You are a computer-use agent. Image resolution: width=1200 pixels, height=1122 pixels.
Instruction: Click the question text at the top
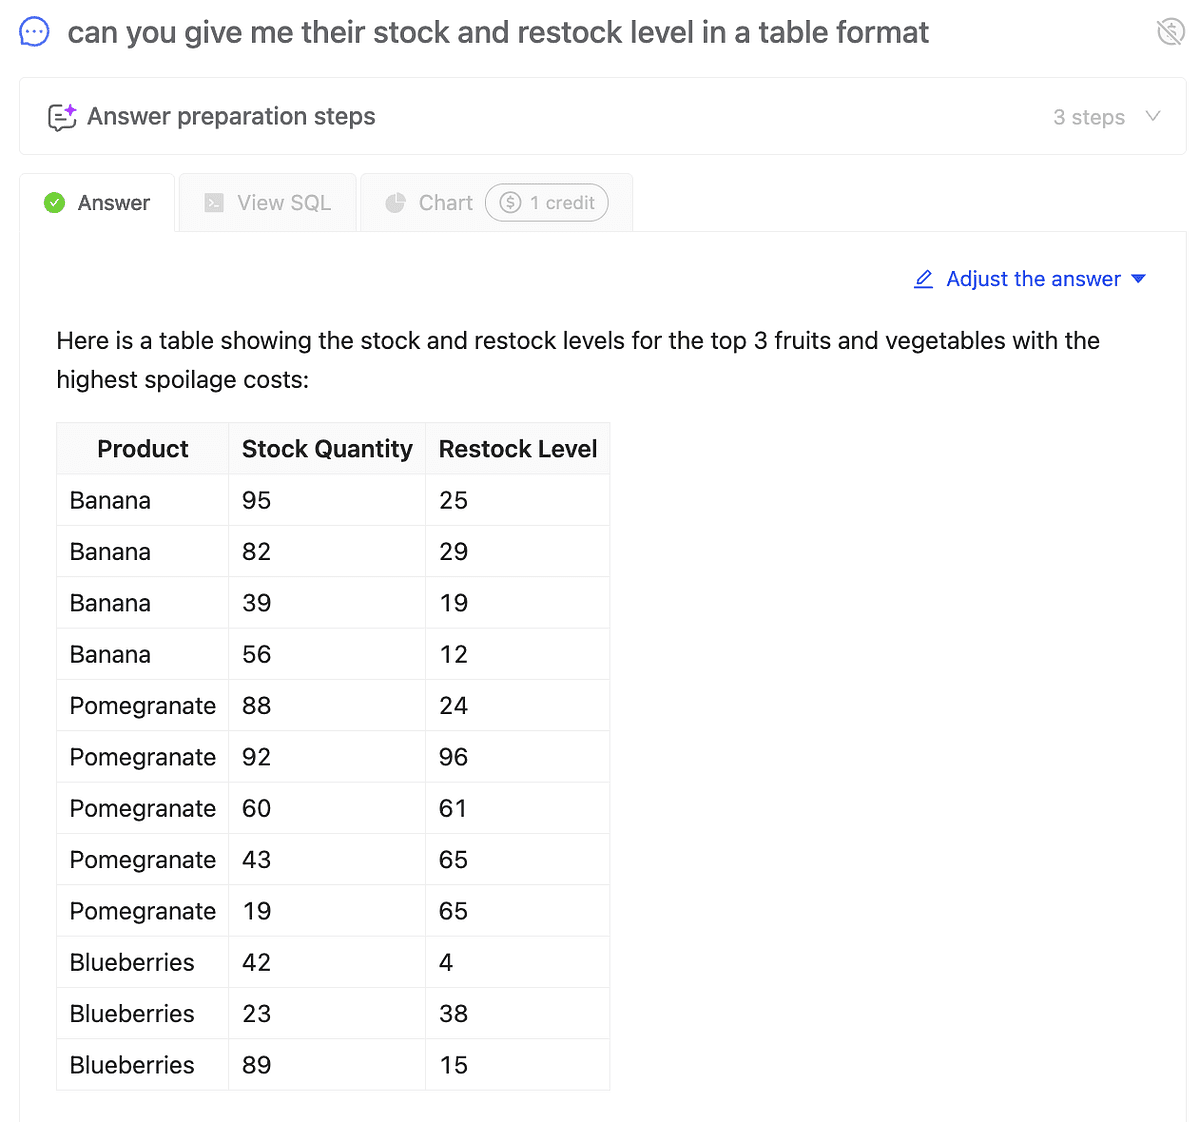pos(498,32)
